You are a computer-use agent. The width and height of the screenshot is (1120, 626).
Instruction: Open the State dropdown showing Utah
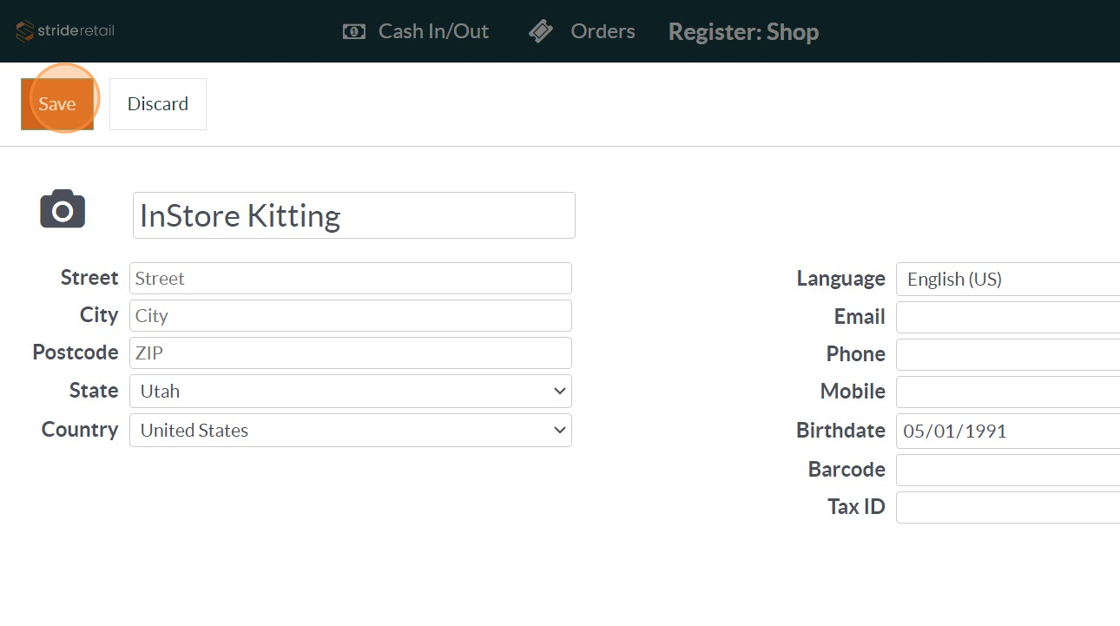point(351,391)
